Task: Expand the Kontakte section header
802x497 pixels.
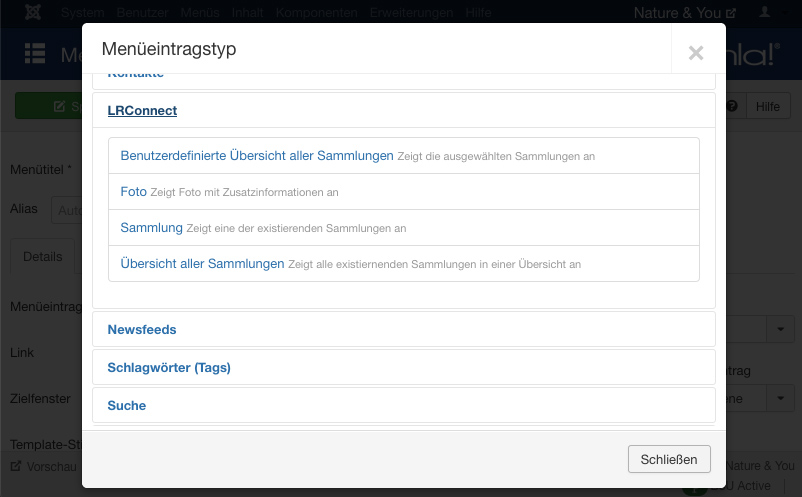Action: coord(136,76)
